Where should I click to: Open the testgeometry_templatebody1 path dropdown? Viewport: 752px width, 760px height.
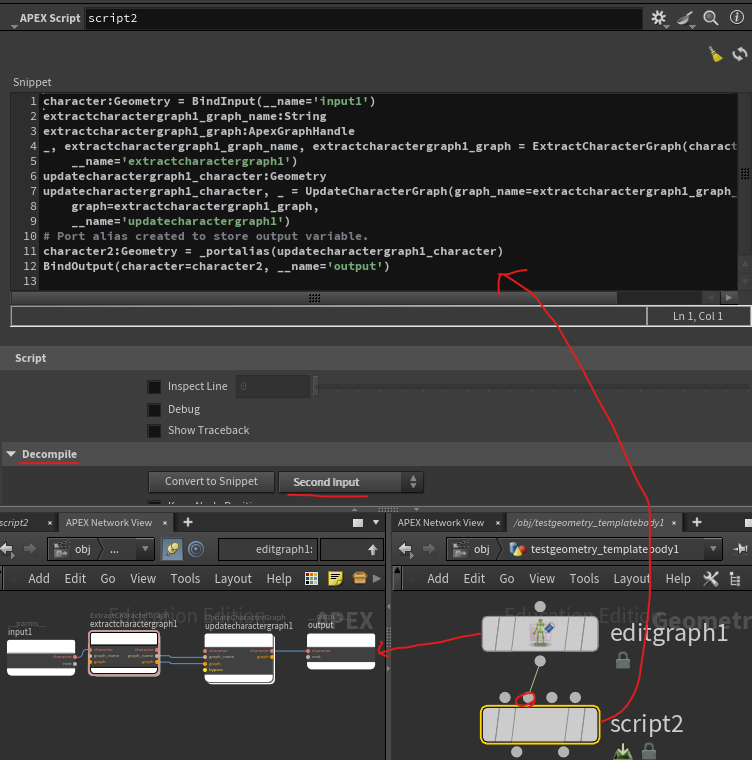(x=713, y=549)
